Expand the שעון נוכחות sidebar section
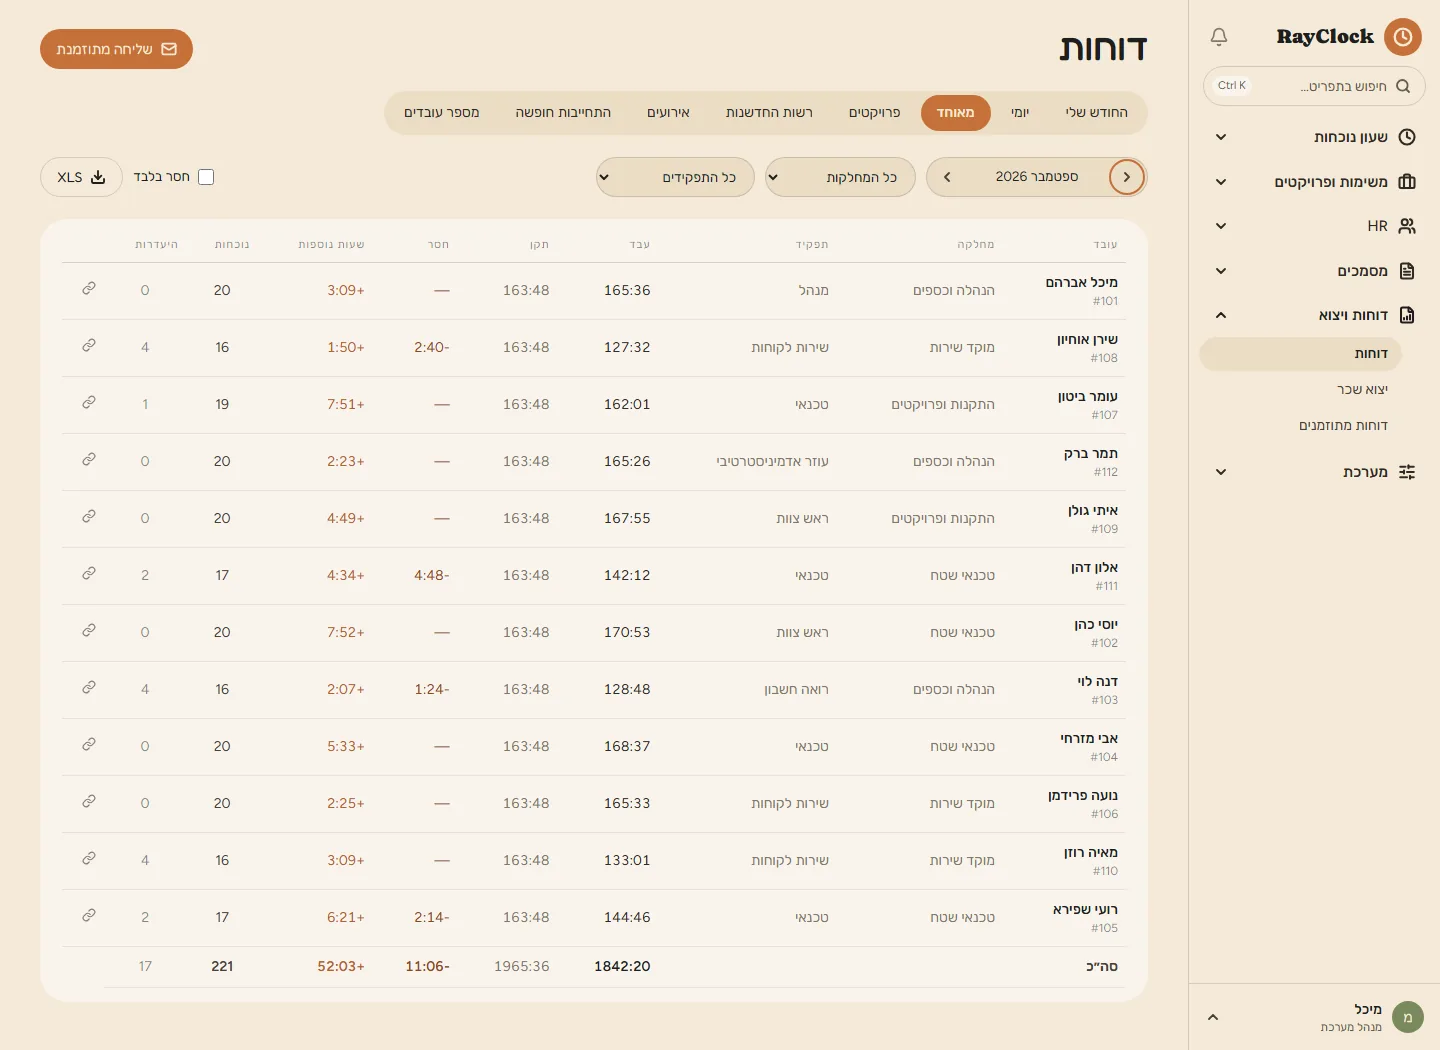 1220,137
